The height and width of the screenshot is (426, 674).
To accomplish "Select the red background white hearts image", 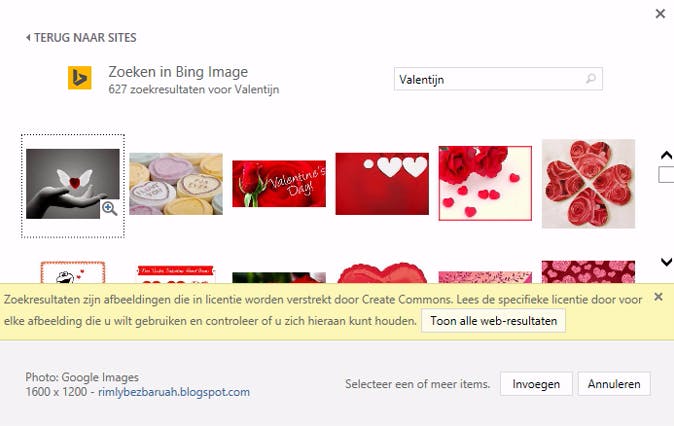I will [382, 184].
